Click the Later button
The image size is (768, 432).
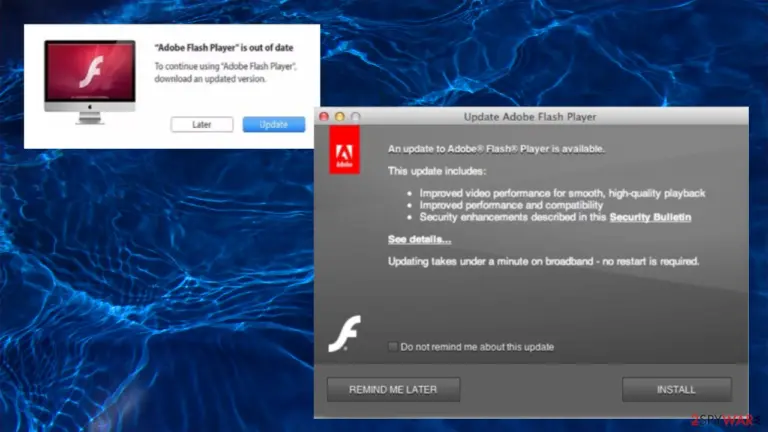(202, 124)
